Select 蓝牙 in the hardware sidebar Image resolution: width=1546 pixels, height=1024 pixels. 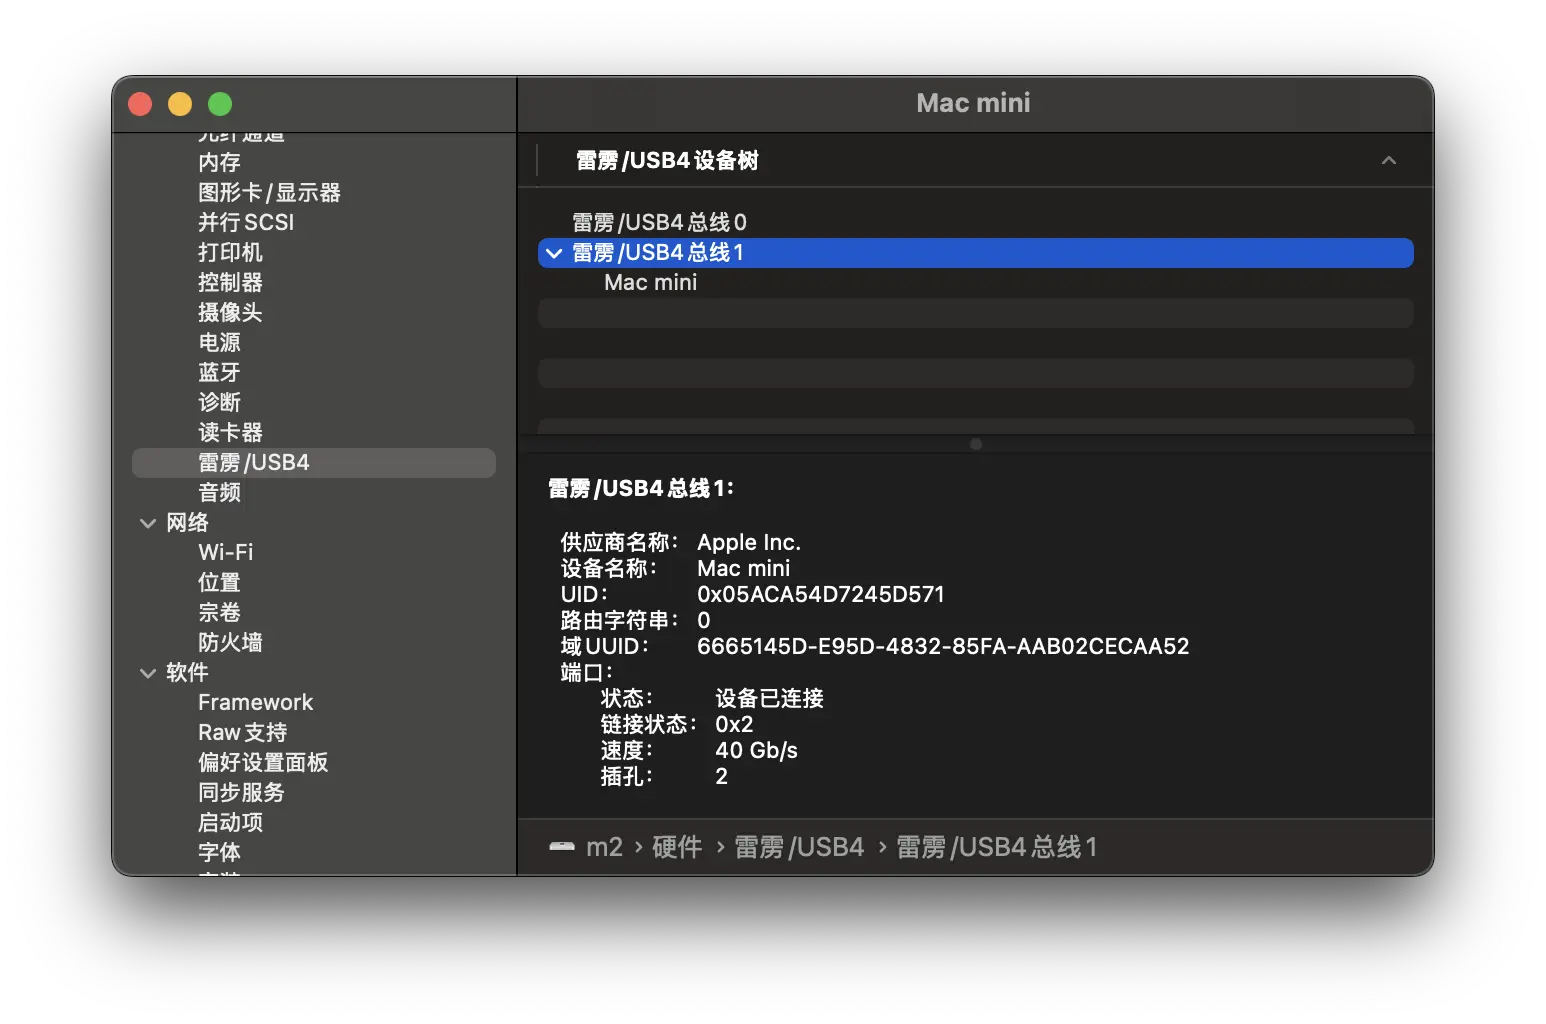(x=219, y=372)
